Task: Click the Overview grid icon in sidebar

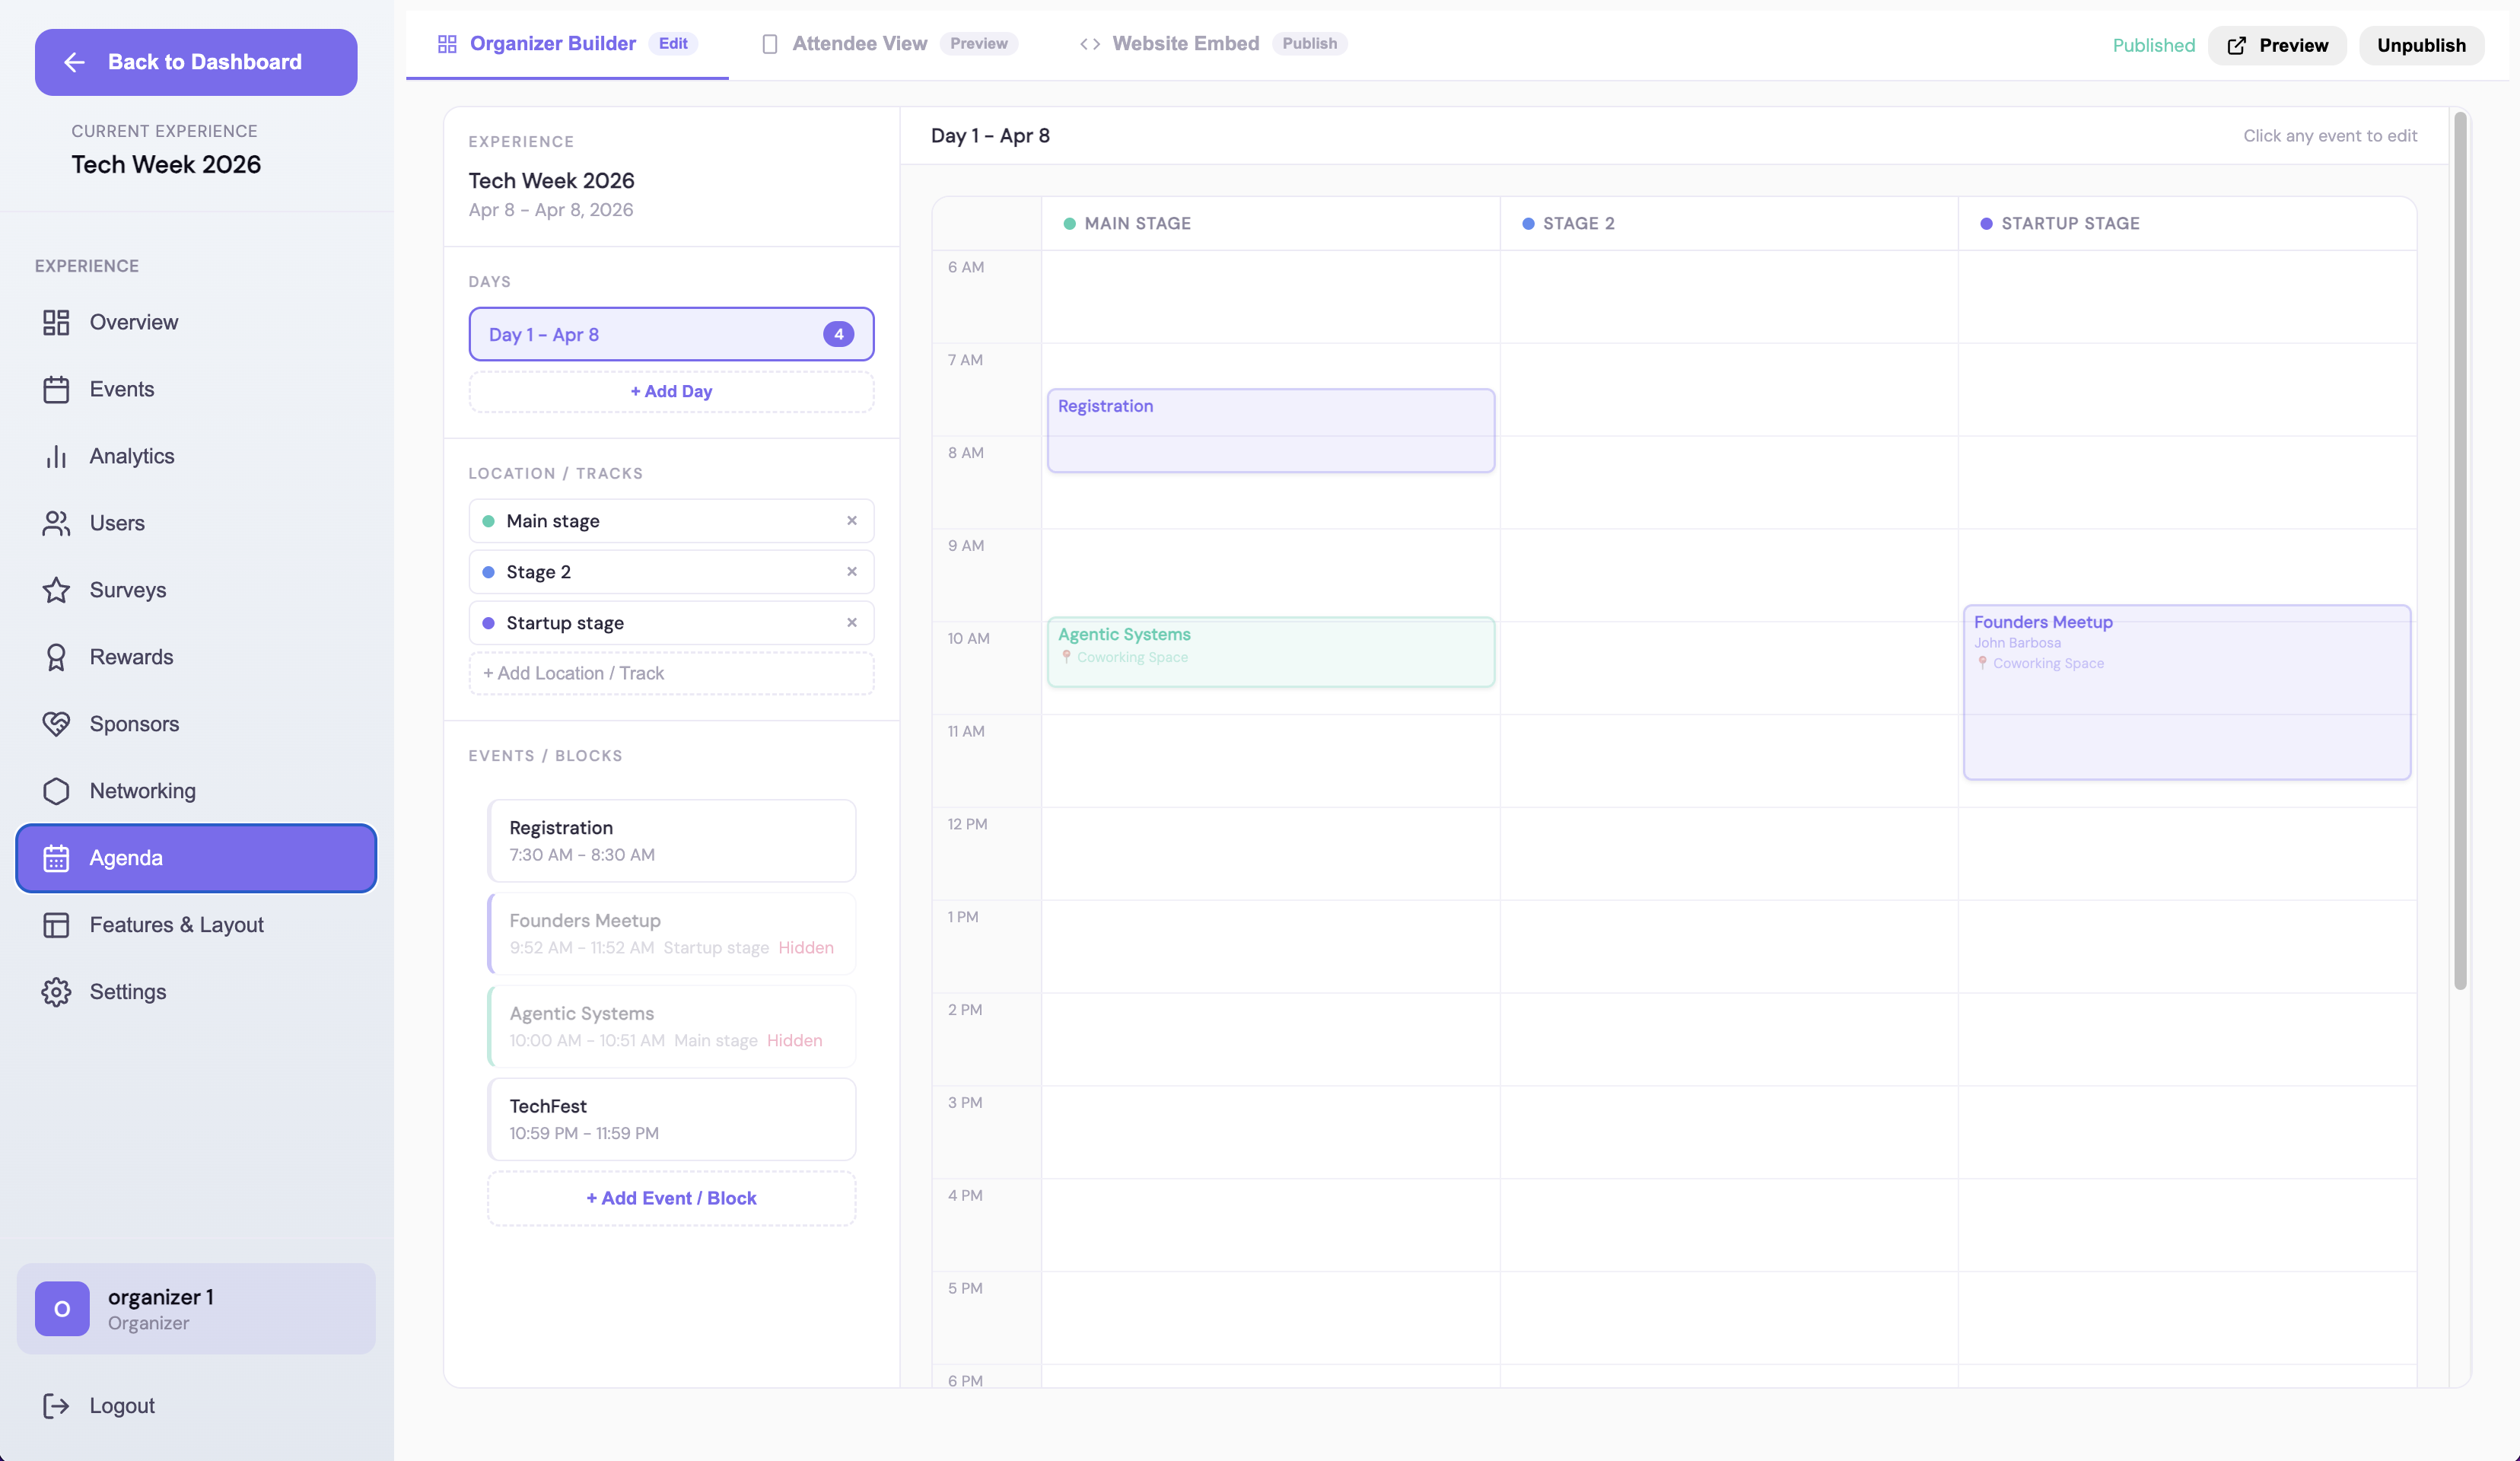Action: click(56, 322)
